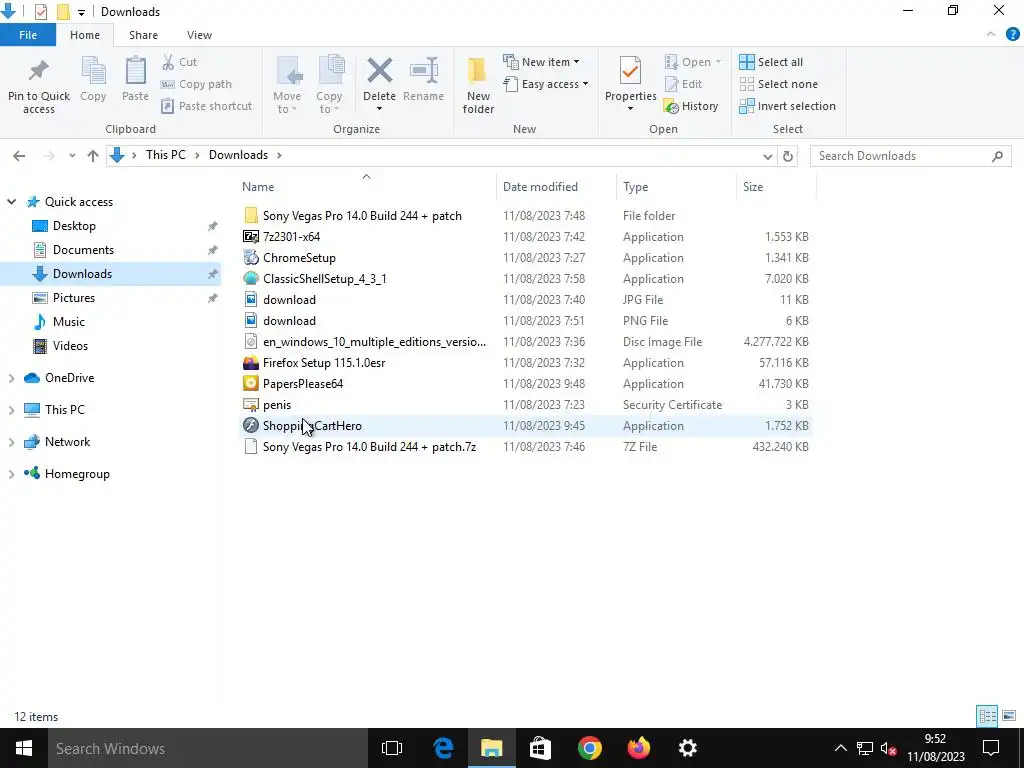Viewport: 1024px width, 768px height.
Task: Open Microsoft Edge from taskbar
Action: pyautogui.click(x=443, y=748)
